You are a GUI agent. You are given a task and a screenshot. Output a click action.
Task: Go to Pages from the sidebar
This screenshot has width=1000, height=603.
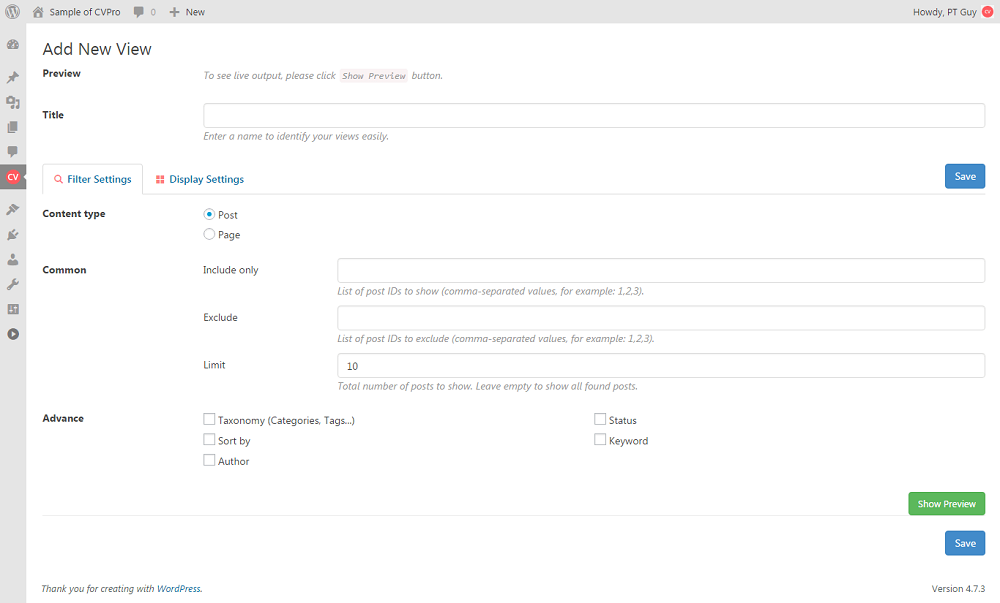pyautogui.click(x=13, y=127)
